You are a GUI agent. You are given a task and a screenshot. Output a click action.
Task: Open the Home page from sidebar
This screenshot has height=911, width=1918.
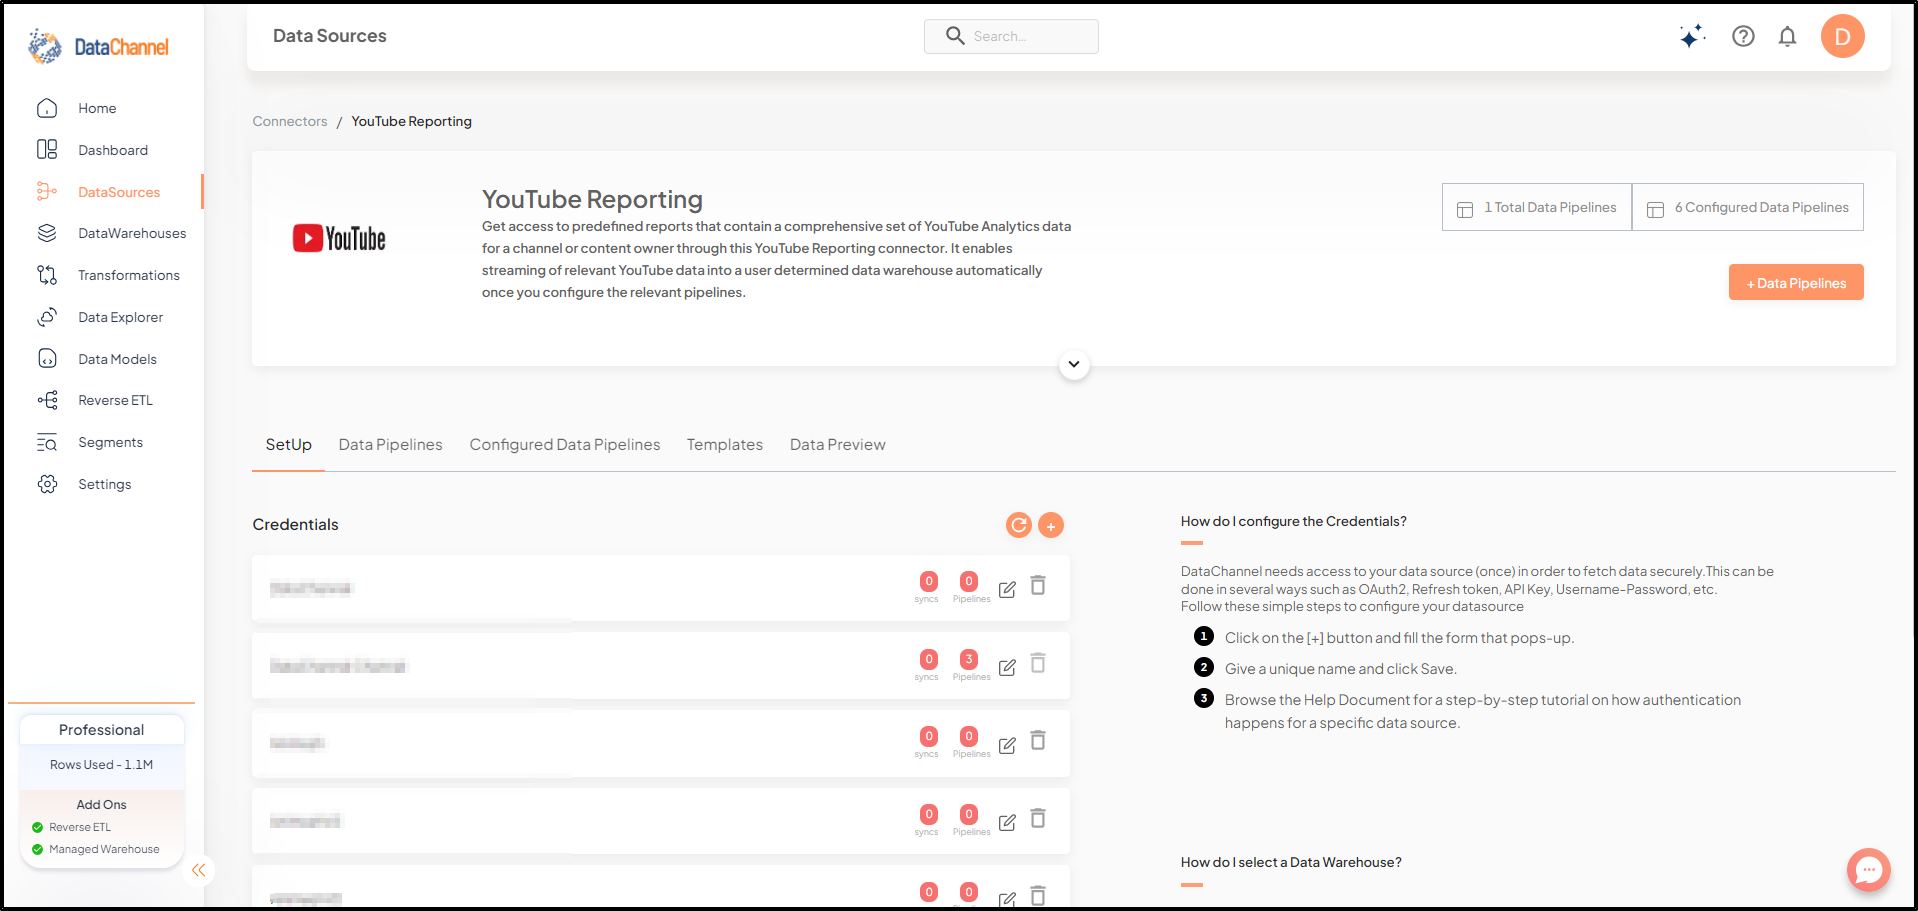97,108
